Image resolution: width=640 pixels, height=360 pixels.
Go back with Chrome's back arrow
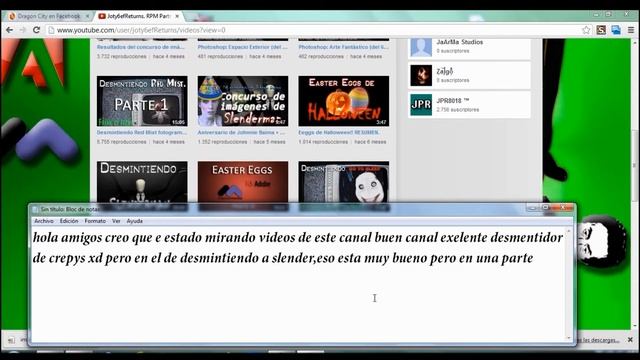point(9,30)
